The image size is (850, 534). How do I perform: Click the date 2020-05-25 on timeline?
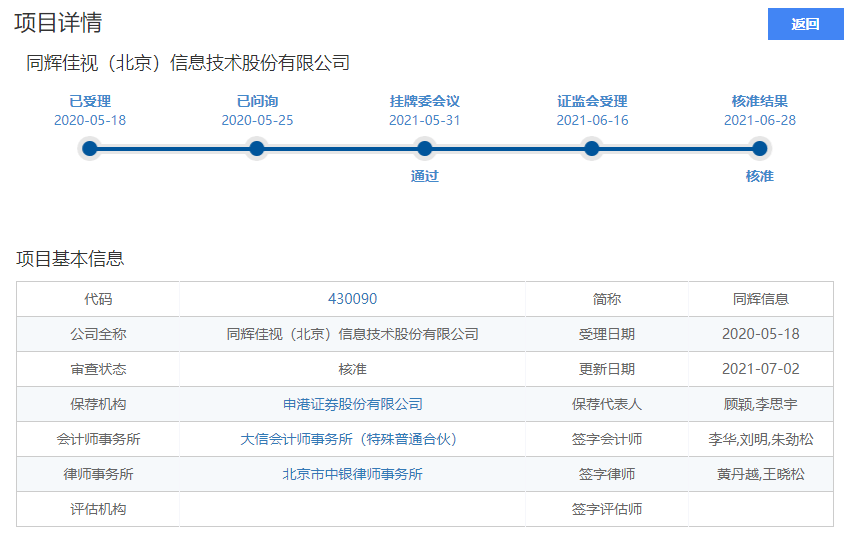257,120
